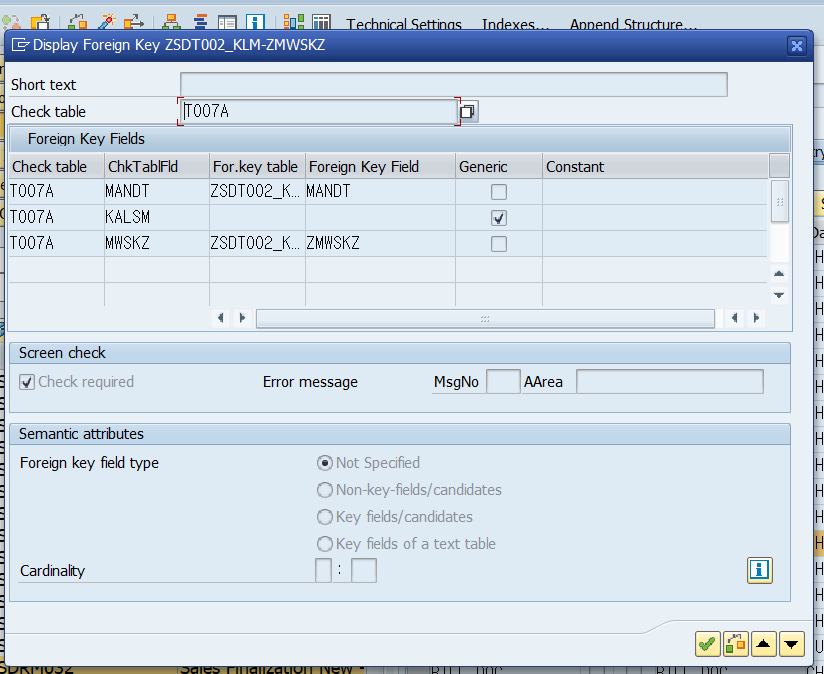Choose Non-key-fields/candidates as foreign key type
824x674 pixels.
(323, 490)
